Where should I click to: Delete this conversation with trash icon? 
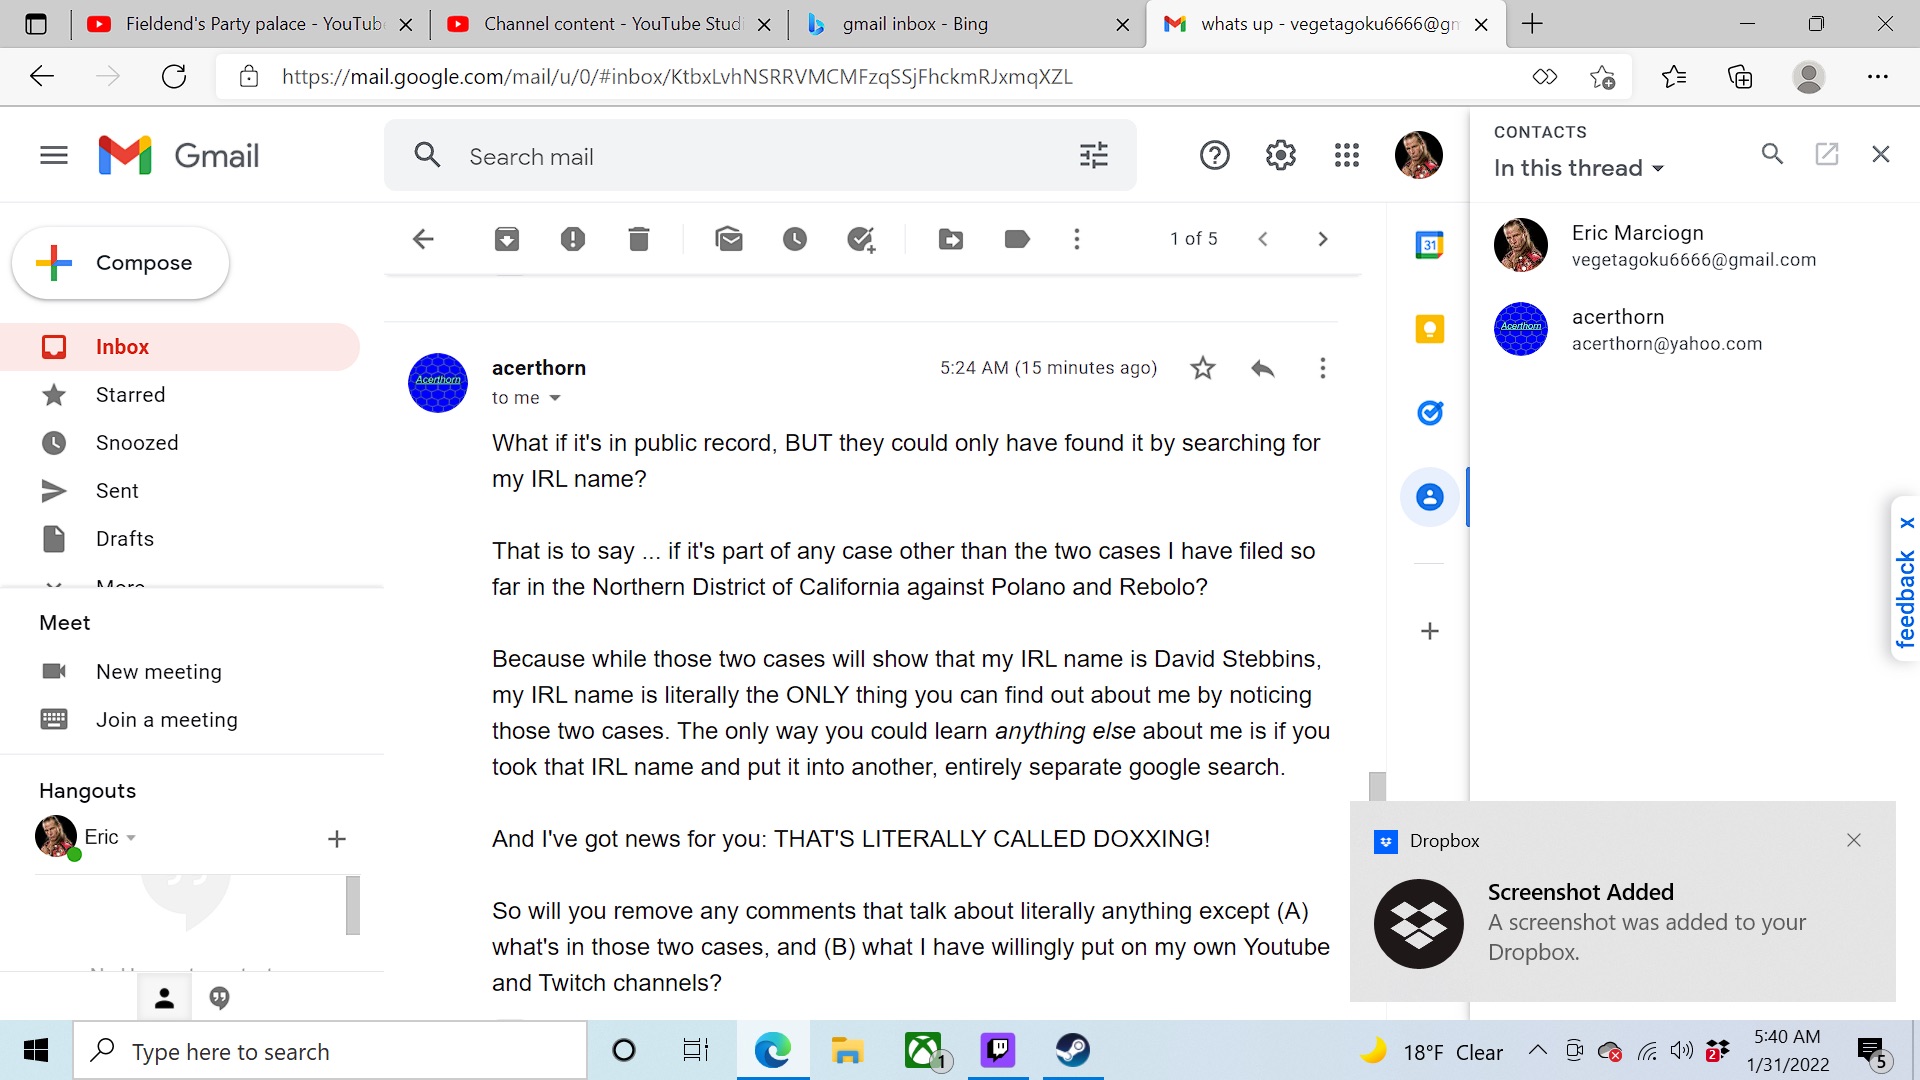pos(639,239)
